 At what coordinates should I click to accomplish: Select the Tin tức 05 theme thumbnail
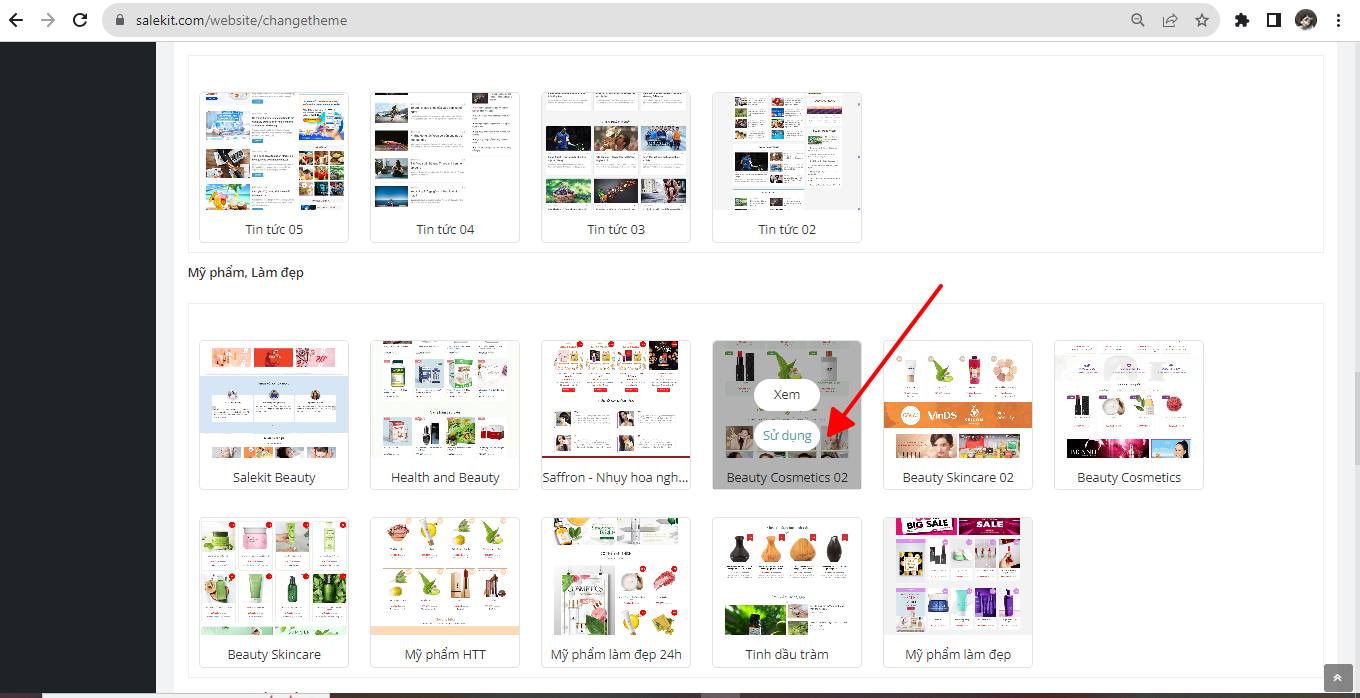coord(274,152)
